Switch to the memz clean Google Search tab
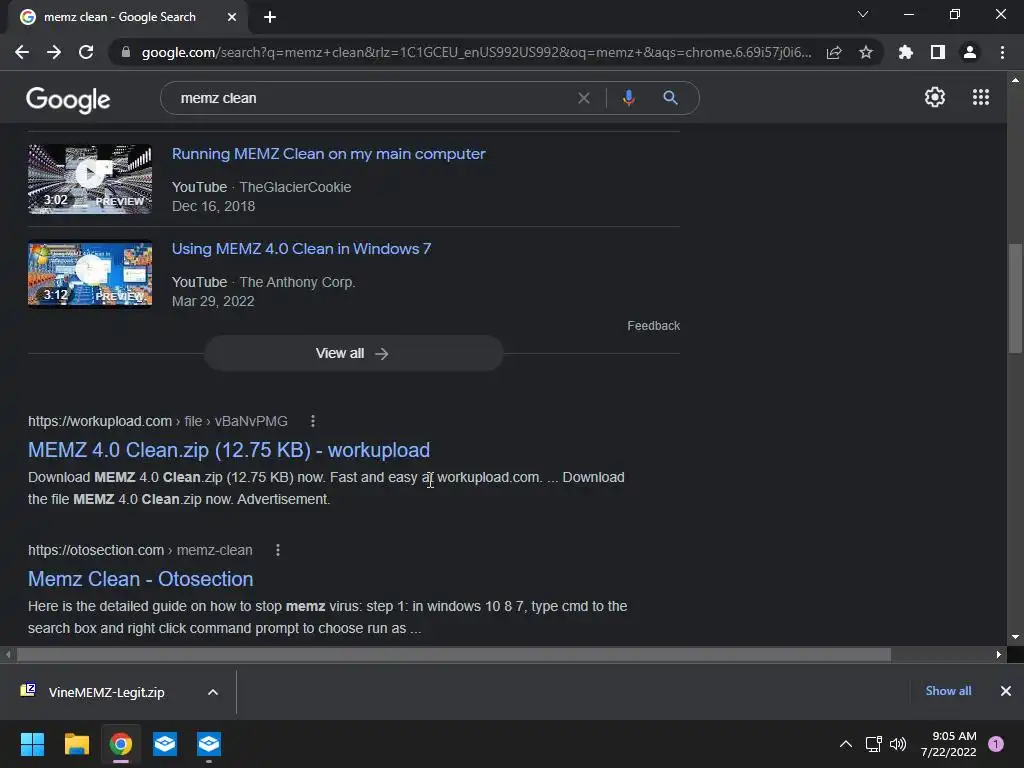This screenshot has width=1024, height=768. click(x=120, y=17)
